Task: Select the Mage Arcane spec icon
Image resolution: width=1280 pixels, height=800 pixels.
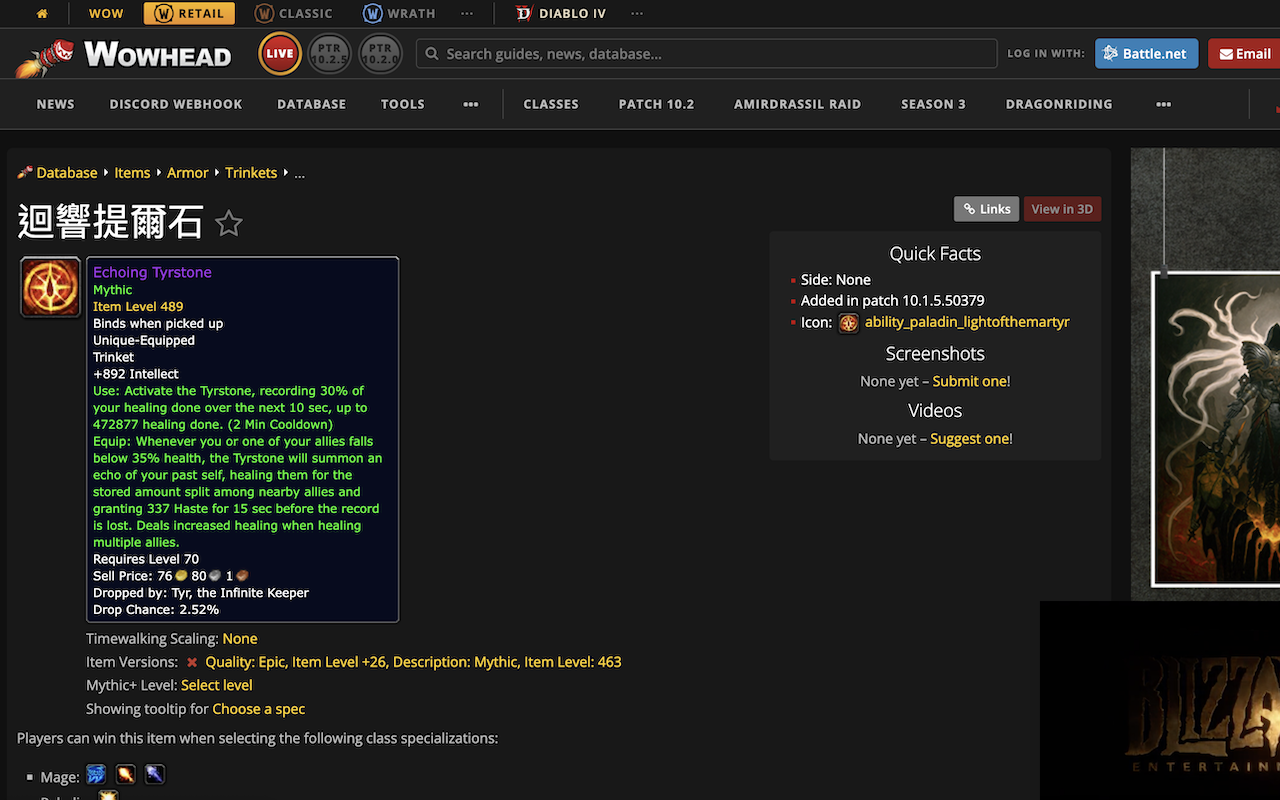Action: tap(155, 774)
